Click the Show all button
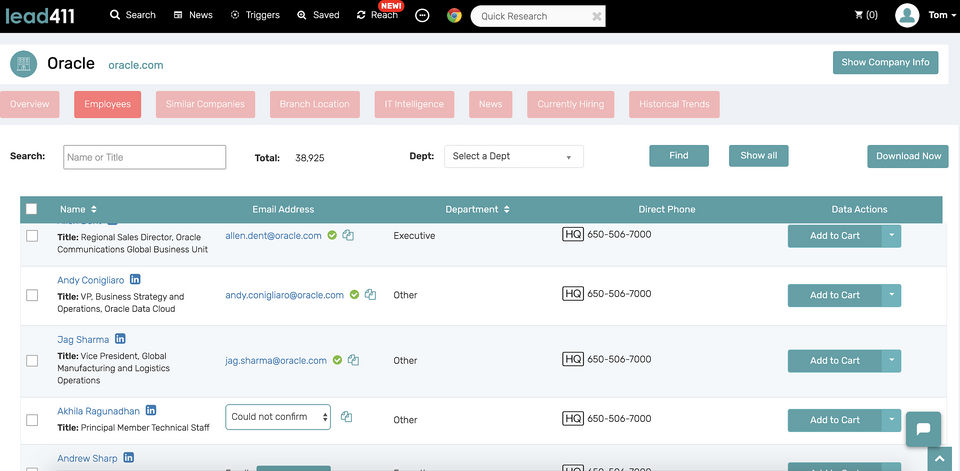 pos(759,156)
